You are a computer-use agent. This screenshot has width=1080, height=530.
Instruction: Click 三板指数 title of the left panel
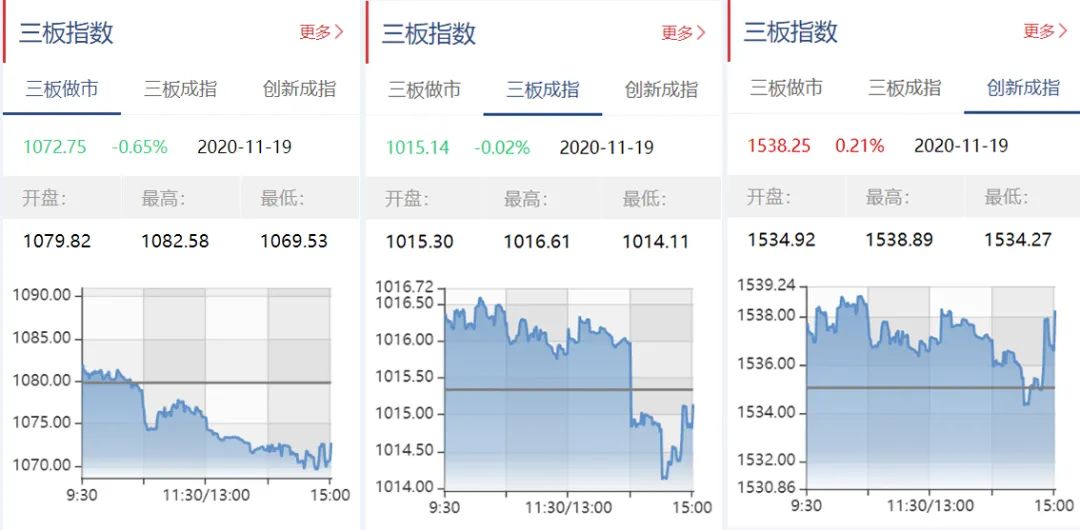(66, 32)
